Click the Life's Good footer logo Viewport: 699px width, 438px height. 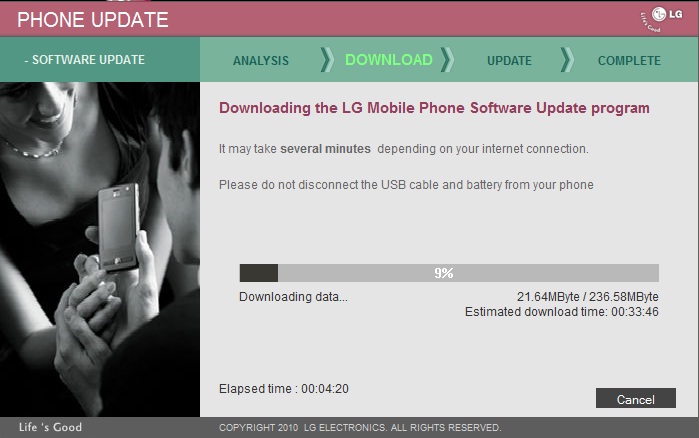click(50, 427)
